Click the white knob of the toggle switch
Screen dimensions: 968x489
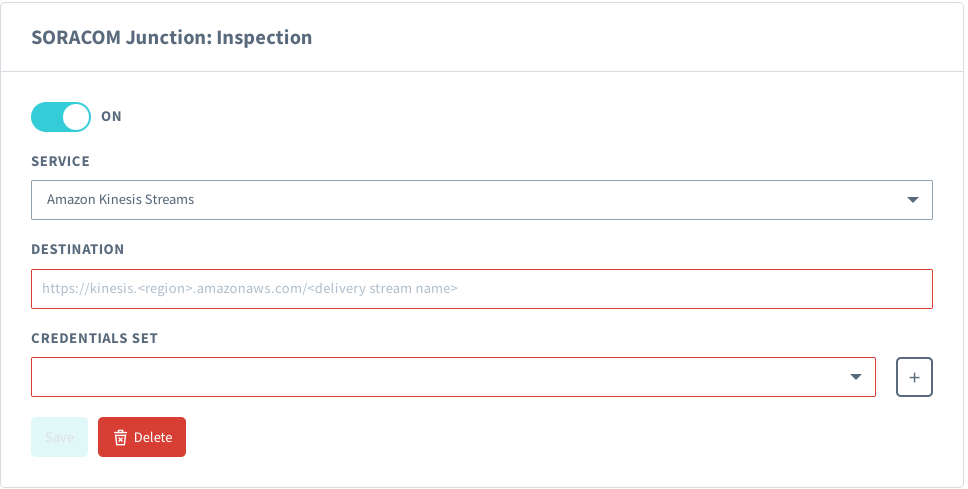coord(76,117)
